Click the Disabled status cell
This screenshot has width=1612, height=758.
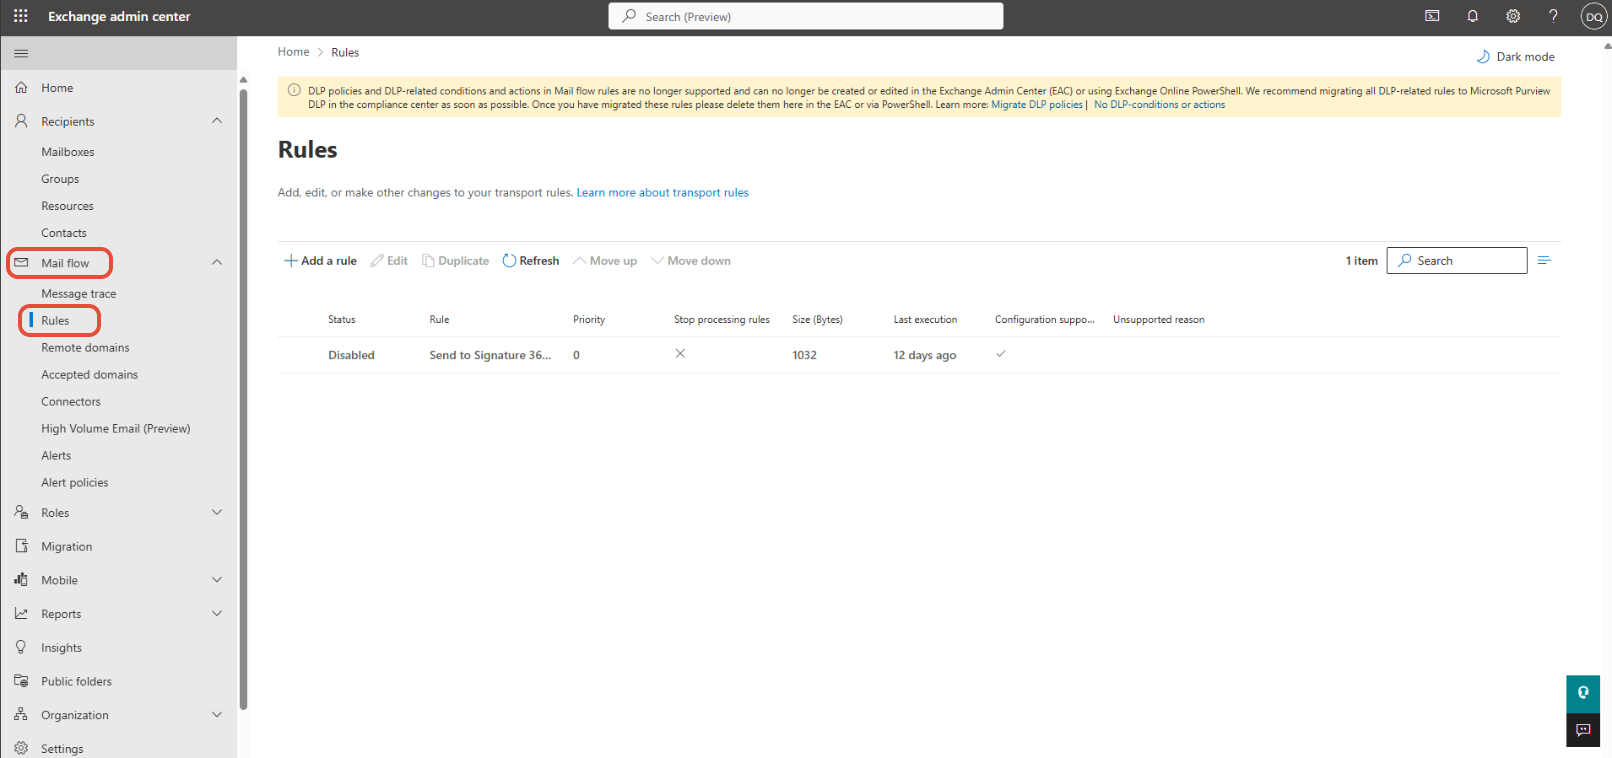(351, 355)
